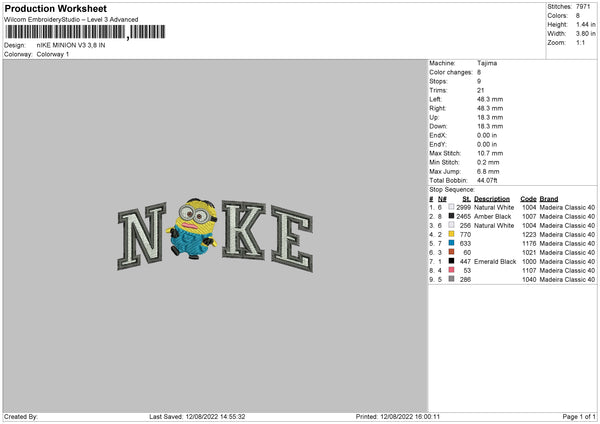
Task: Select the pink thread swatch code 1107
Action: [x=451, y=270]
